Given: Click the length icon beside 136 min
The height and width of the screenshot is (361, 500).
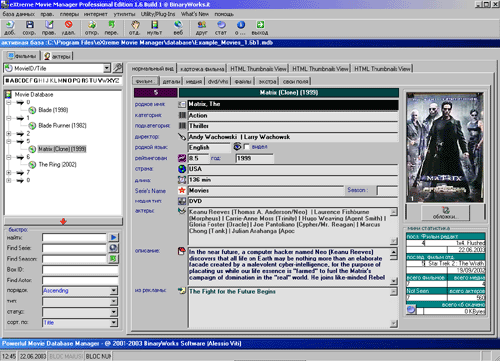Looking at the screenshot, I should 182,180.
